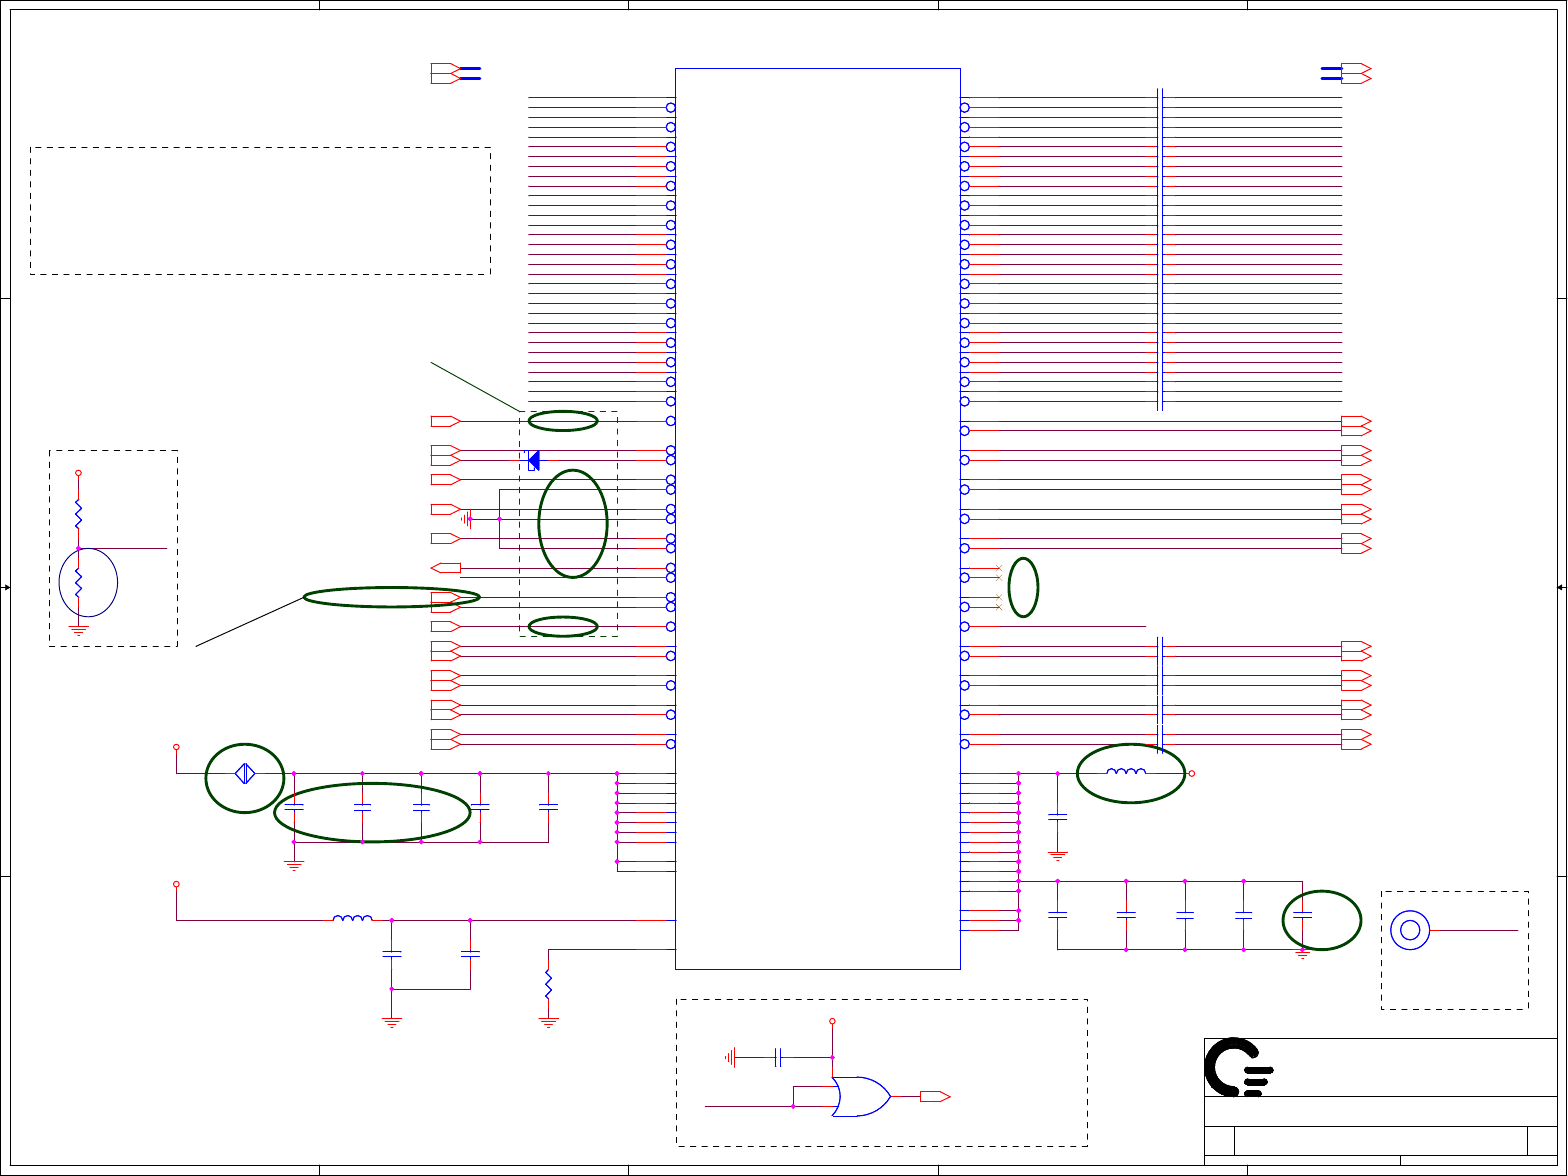Image resolution: width=1568 pixels, height=1176 pixels.
Task: Click the output port after the OR gate
Action: point(935,1097)
